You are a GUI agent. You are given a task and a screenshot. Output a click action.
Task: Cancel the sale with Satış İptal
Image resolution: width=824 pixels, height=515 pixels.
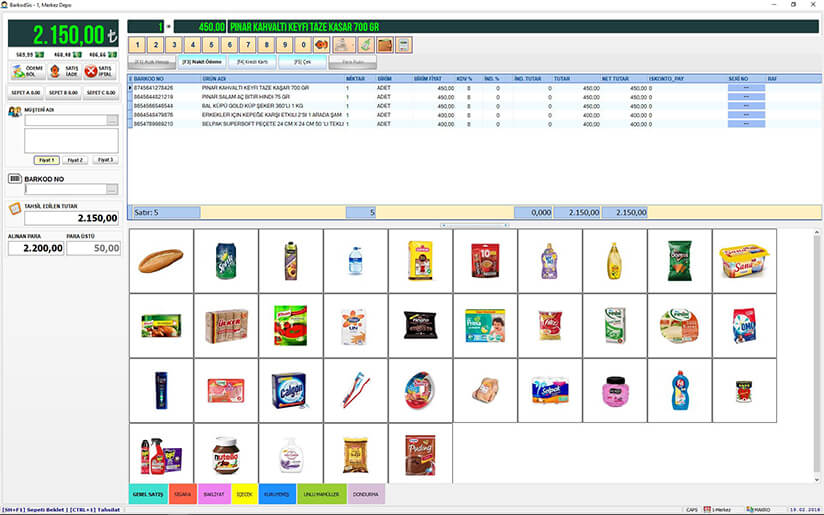click(x=100, y=71)
